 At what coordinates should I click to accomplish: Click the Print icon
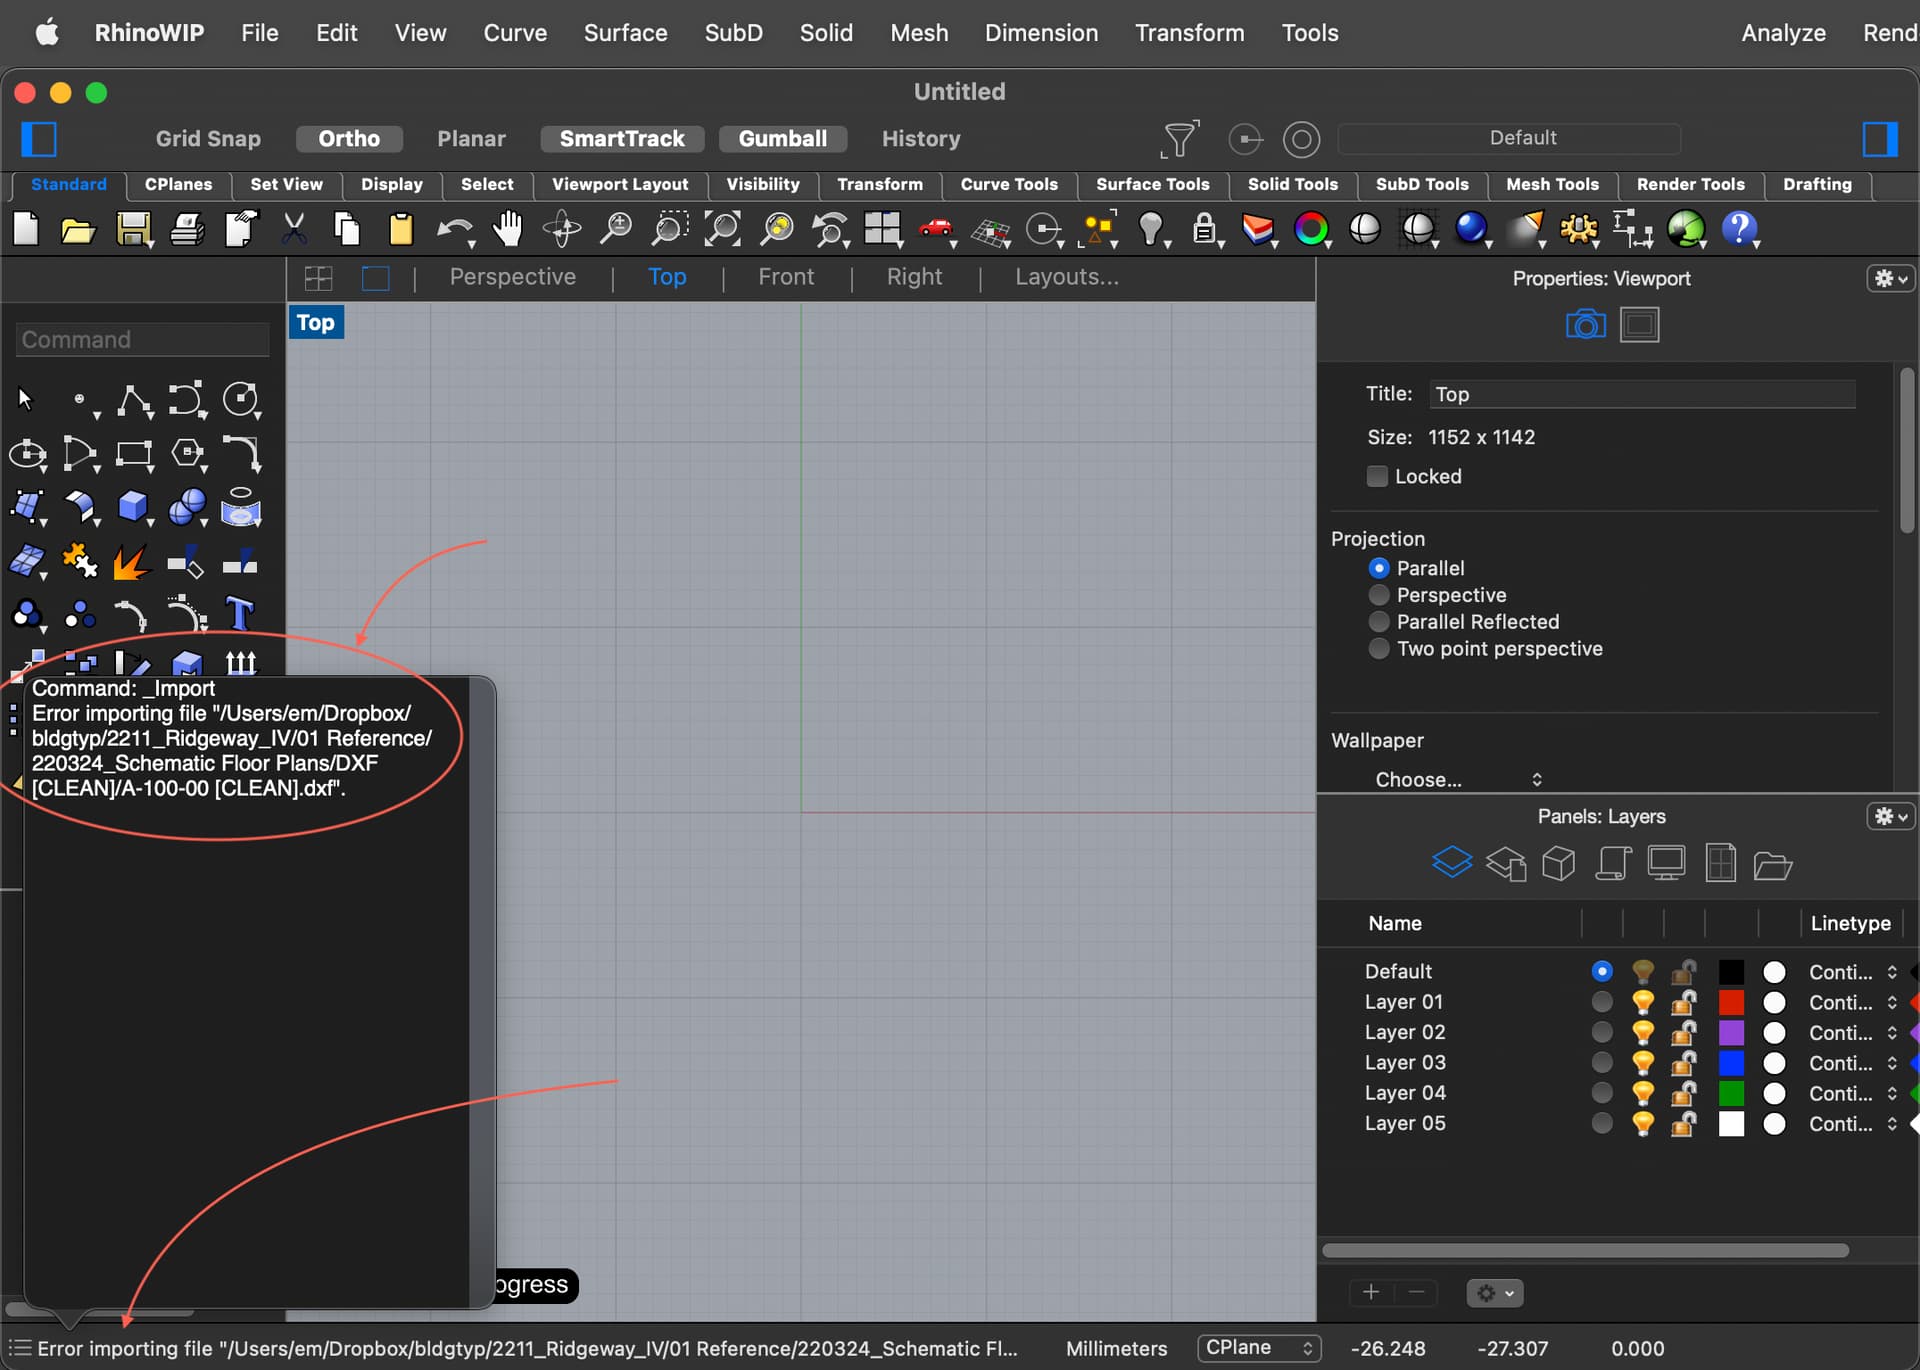[x=187, y=230]
